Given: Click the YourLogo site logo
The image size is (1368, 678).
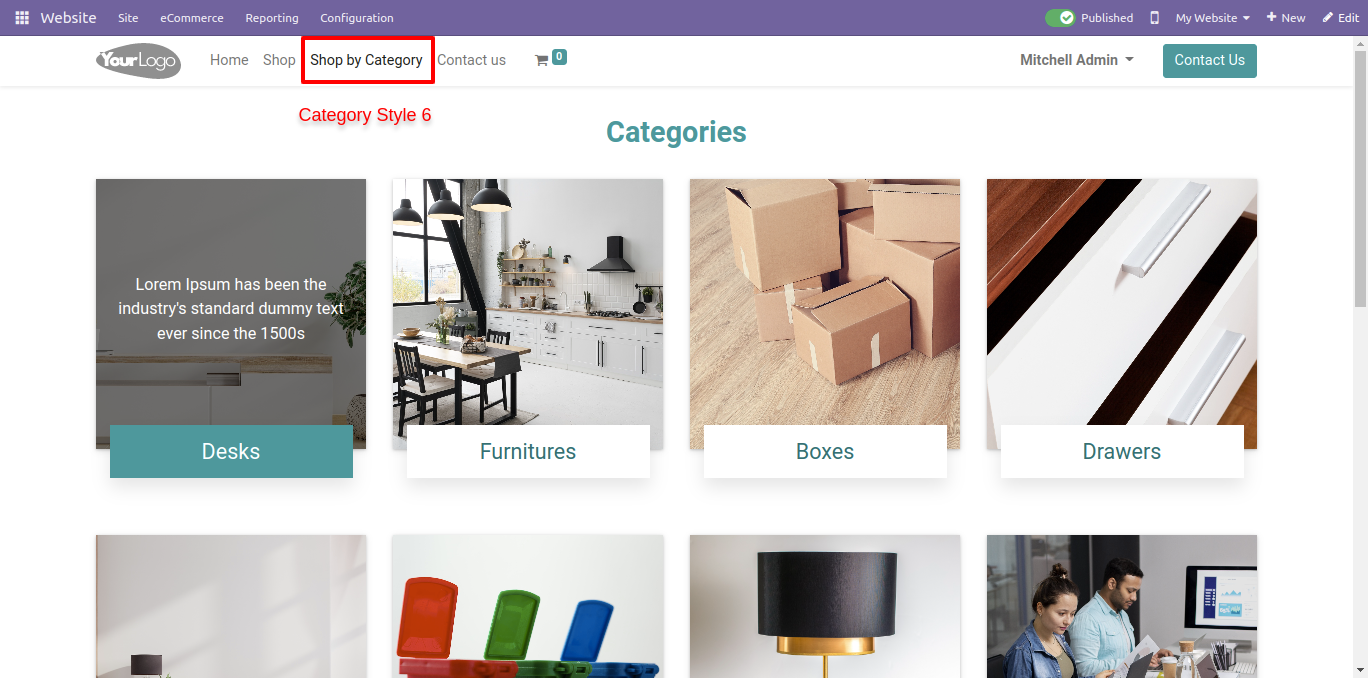Looking at the screenshot, I should pos(139,61).
